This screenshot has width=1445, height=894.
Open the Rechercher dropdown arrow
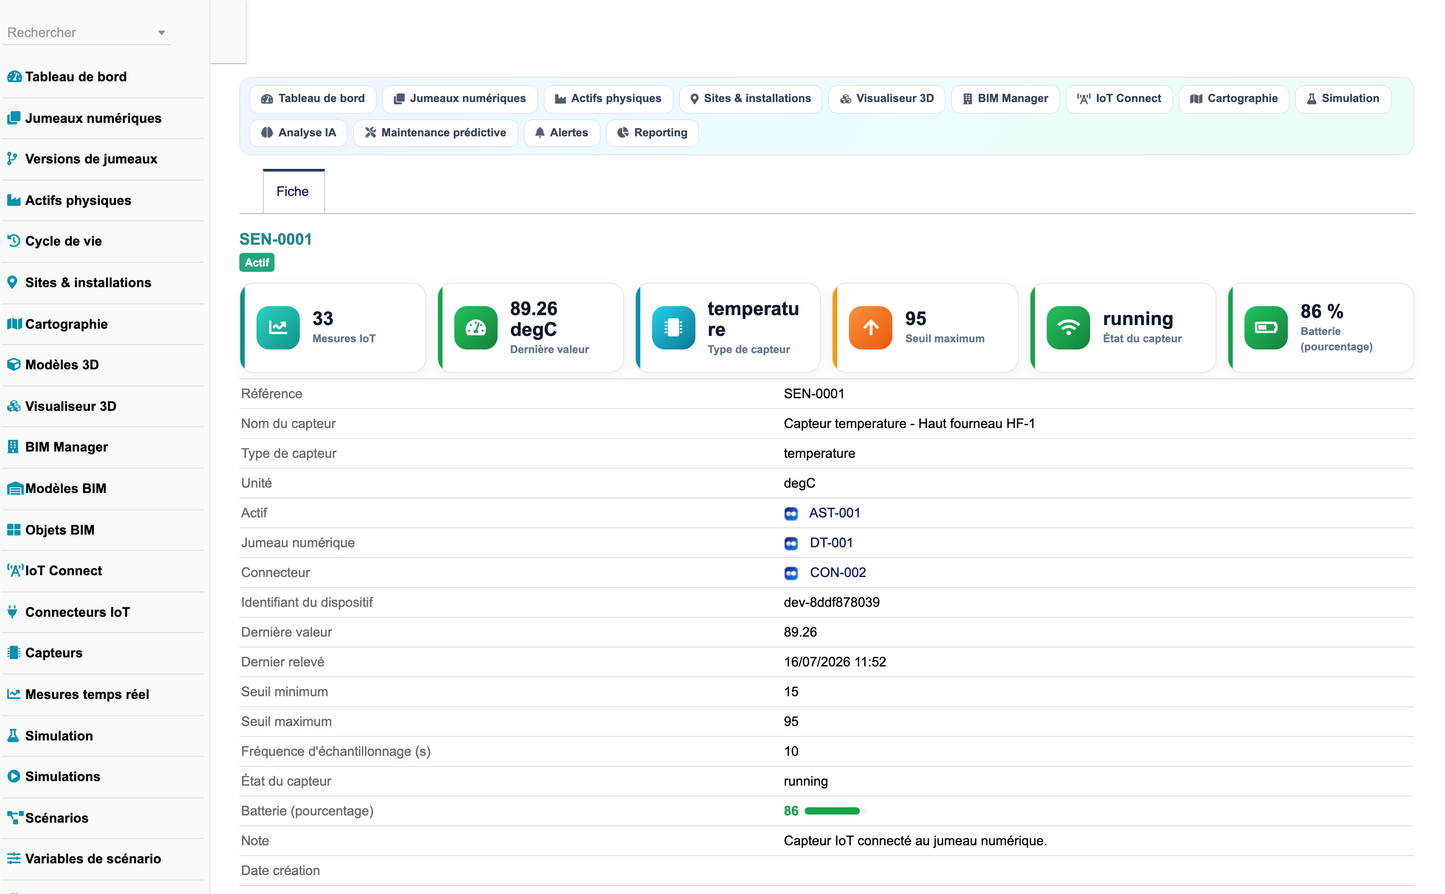(161, 33)
